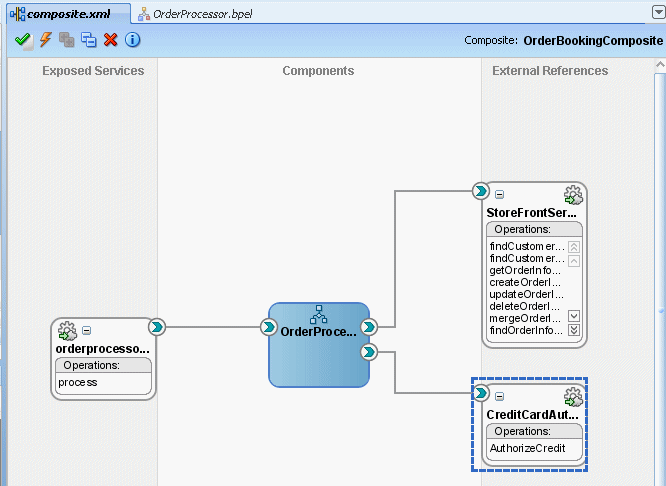Click the lightning bolt test icon
This screenshot has height=486, width=666.
(45, 40)
